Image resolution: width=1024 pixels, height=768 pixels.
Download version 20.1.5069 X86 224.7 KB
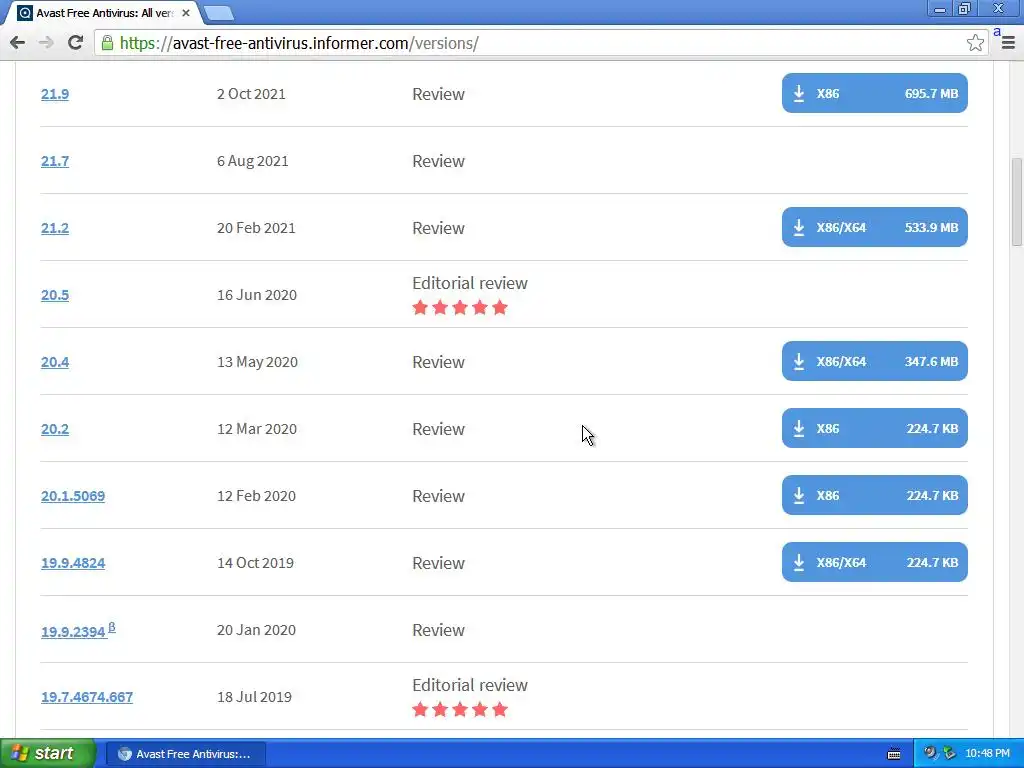click(874, 495)
